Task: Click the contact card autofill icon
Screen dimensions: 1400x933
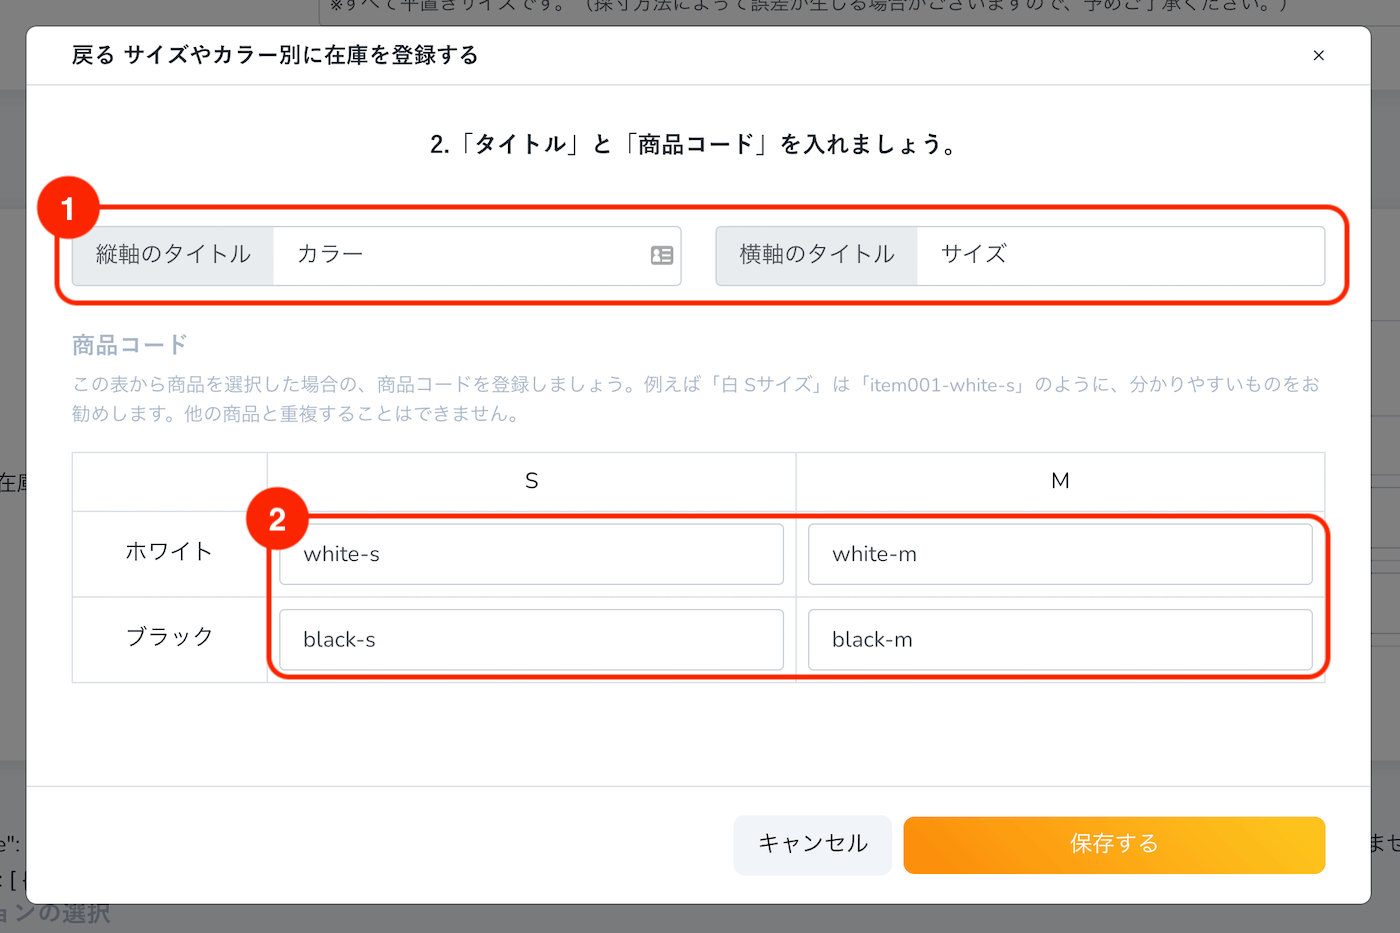Action: (661, 256)
